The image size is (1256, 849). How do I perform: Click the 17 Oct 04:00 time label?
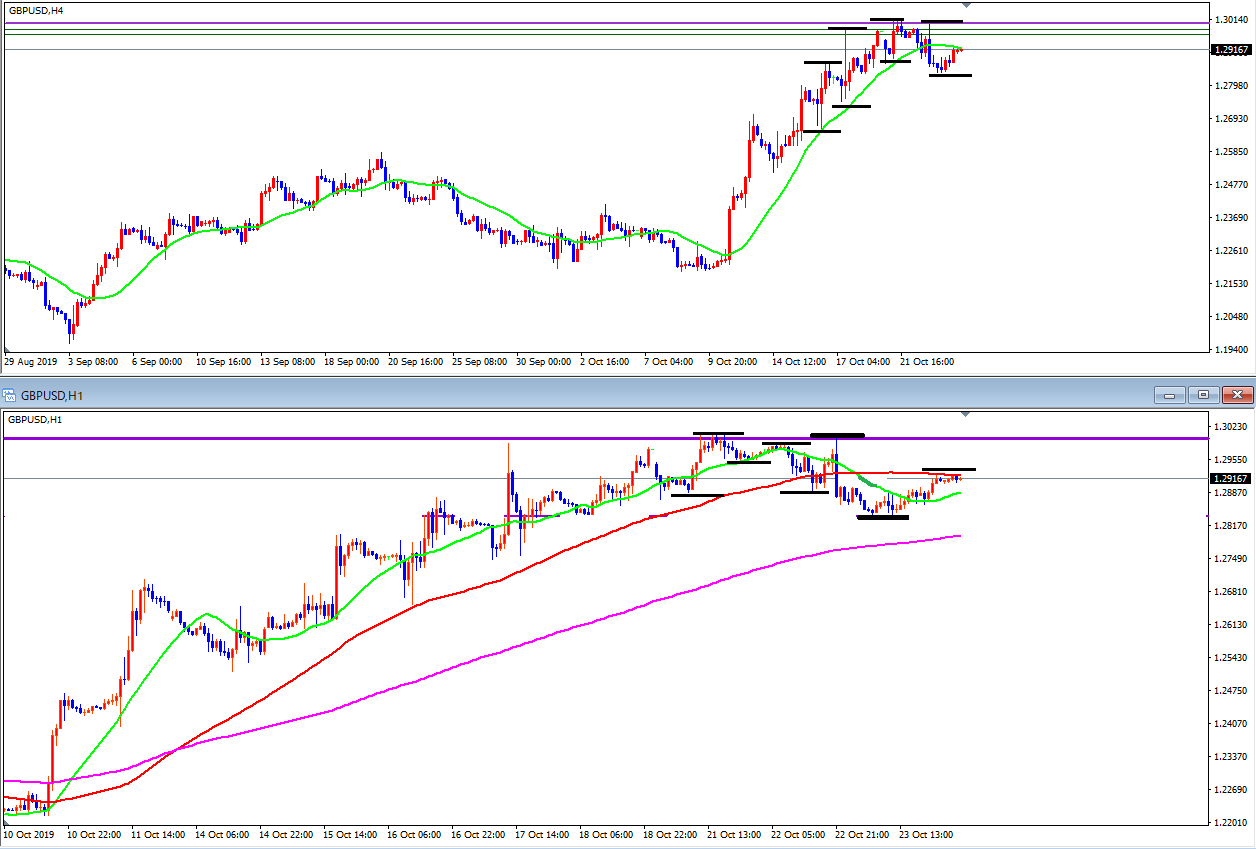coord(863,362)
